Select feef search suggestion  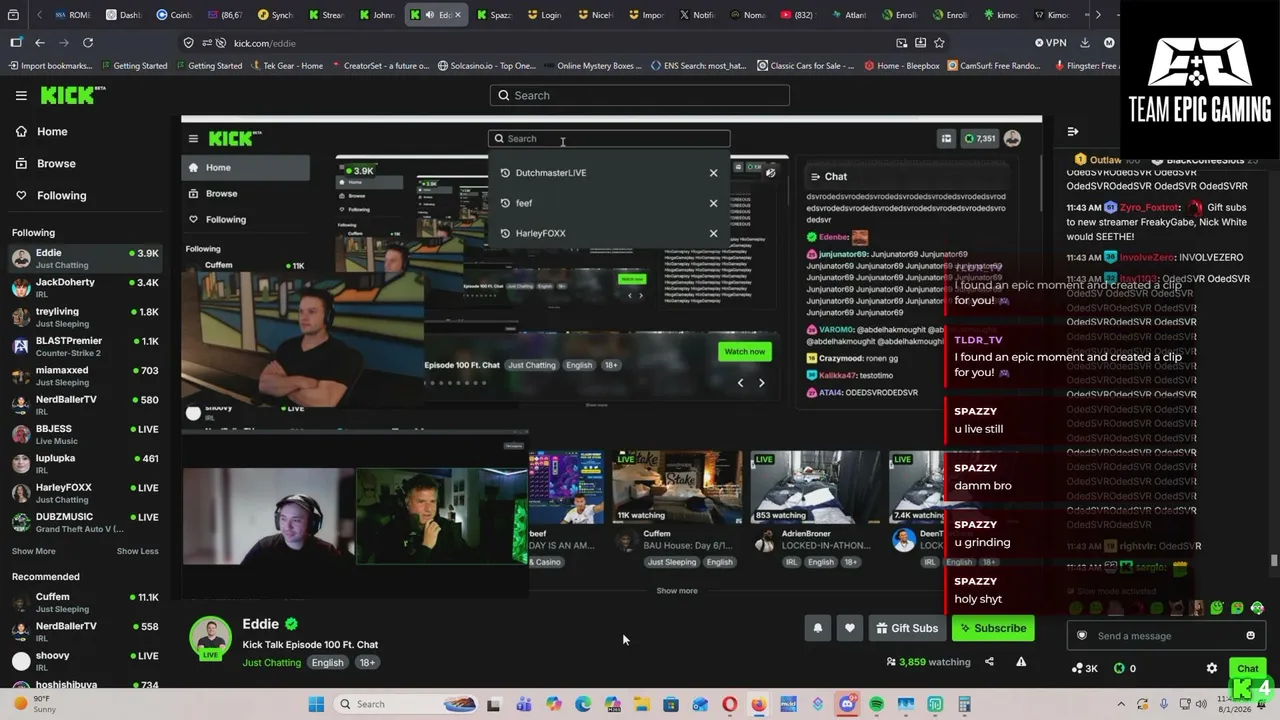524,203
